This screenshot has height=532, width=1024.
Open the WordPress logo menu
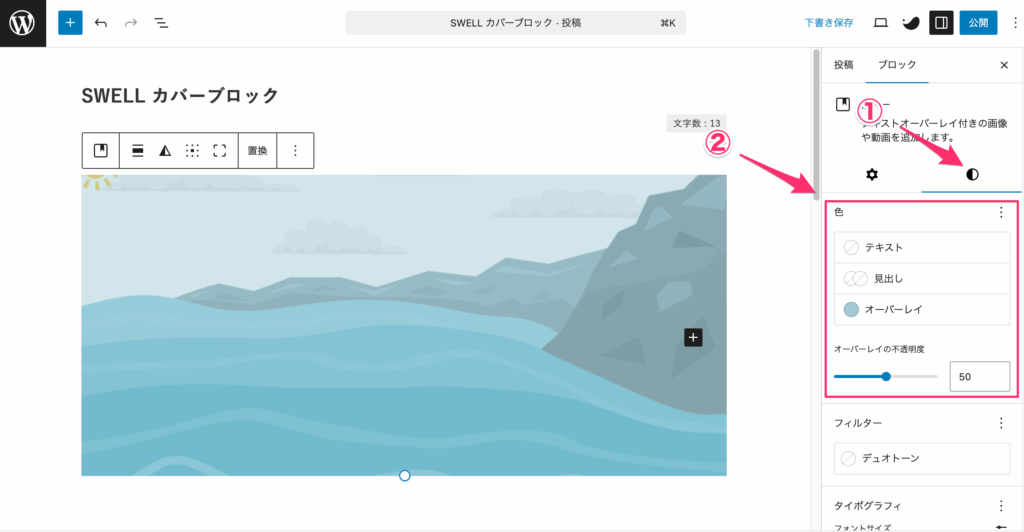tap(23, 23)
